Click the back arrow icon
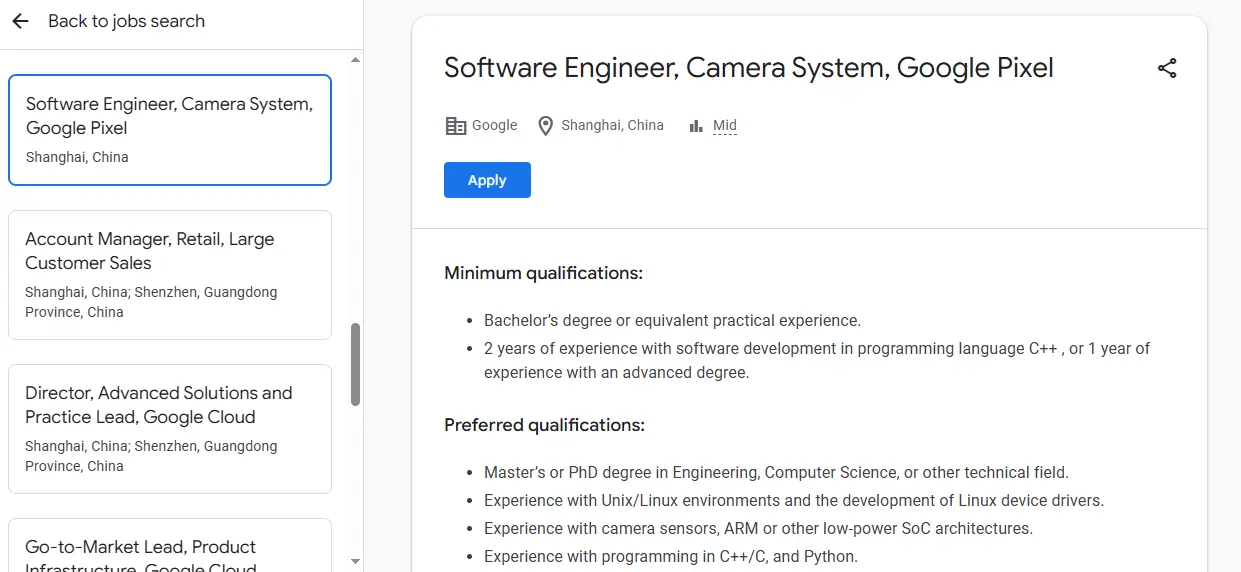1241x572 pixels. (x=20, y=21)
